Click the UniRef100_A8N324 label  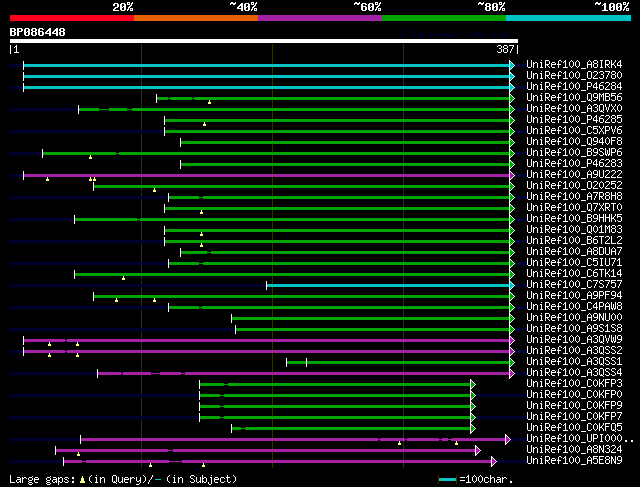coord(574,450)
